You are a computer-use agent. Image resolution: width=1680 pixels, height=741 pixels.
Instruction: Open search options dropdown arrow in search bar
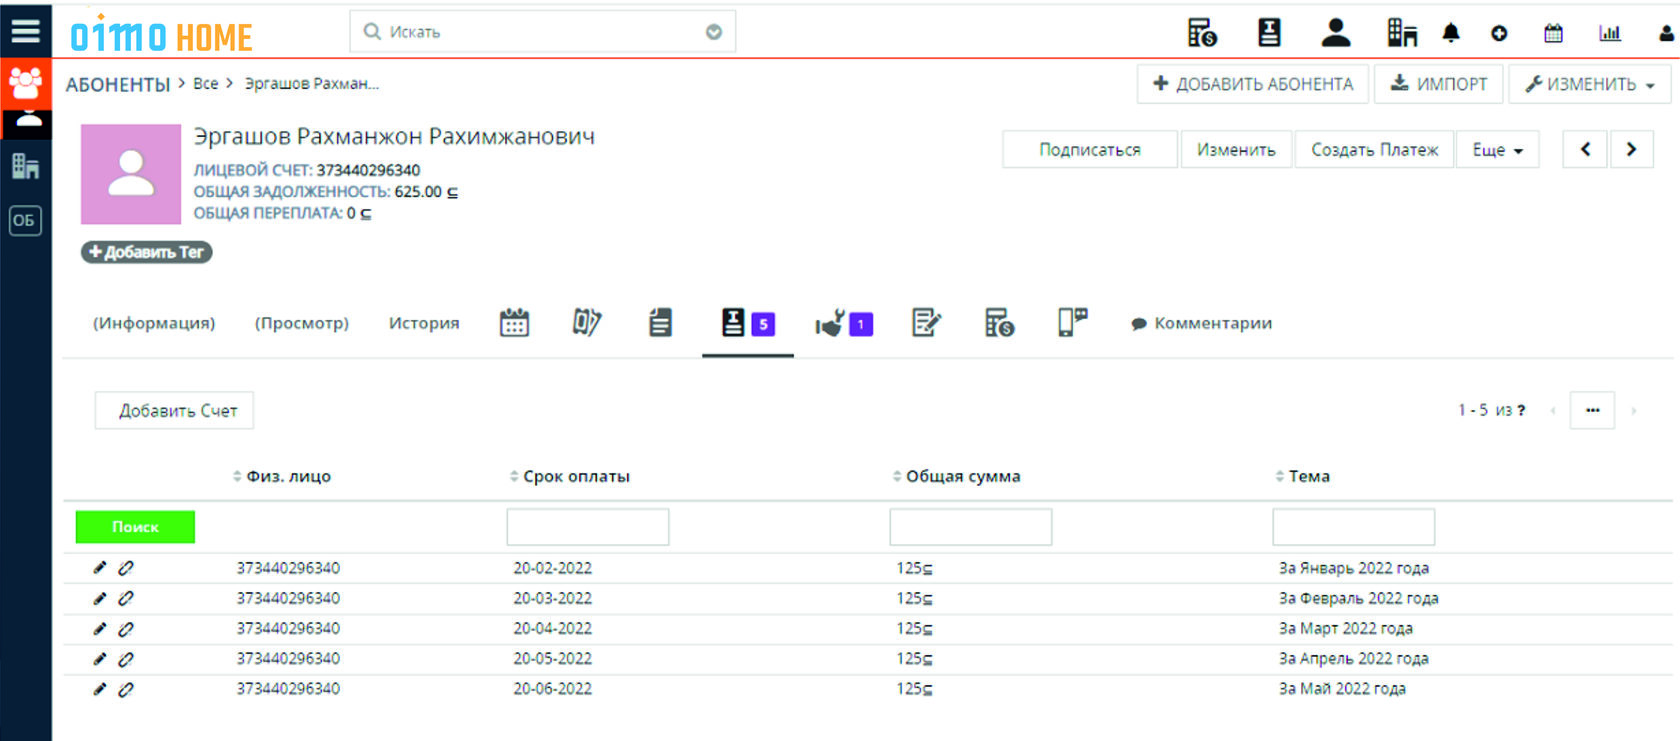pos(714,32)
